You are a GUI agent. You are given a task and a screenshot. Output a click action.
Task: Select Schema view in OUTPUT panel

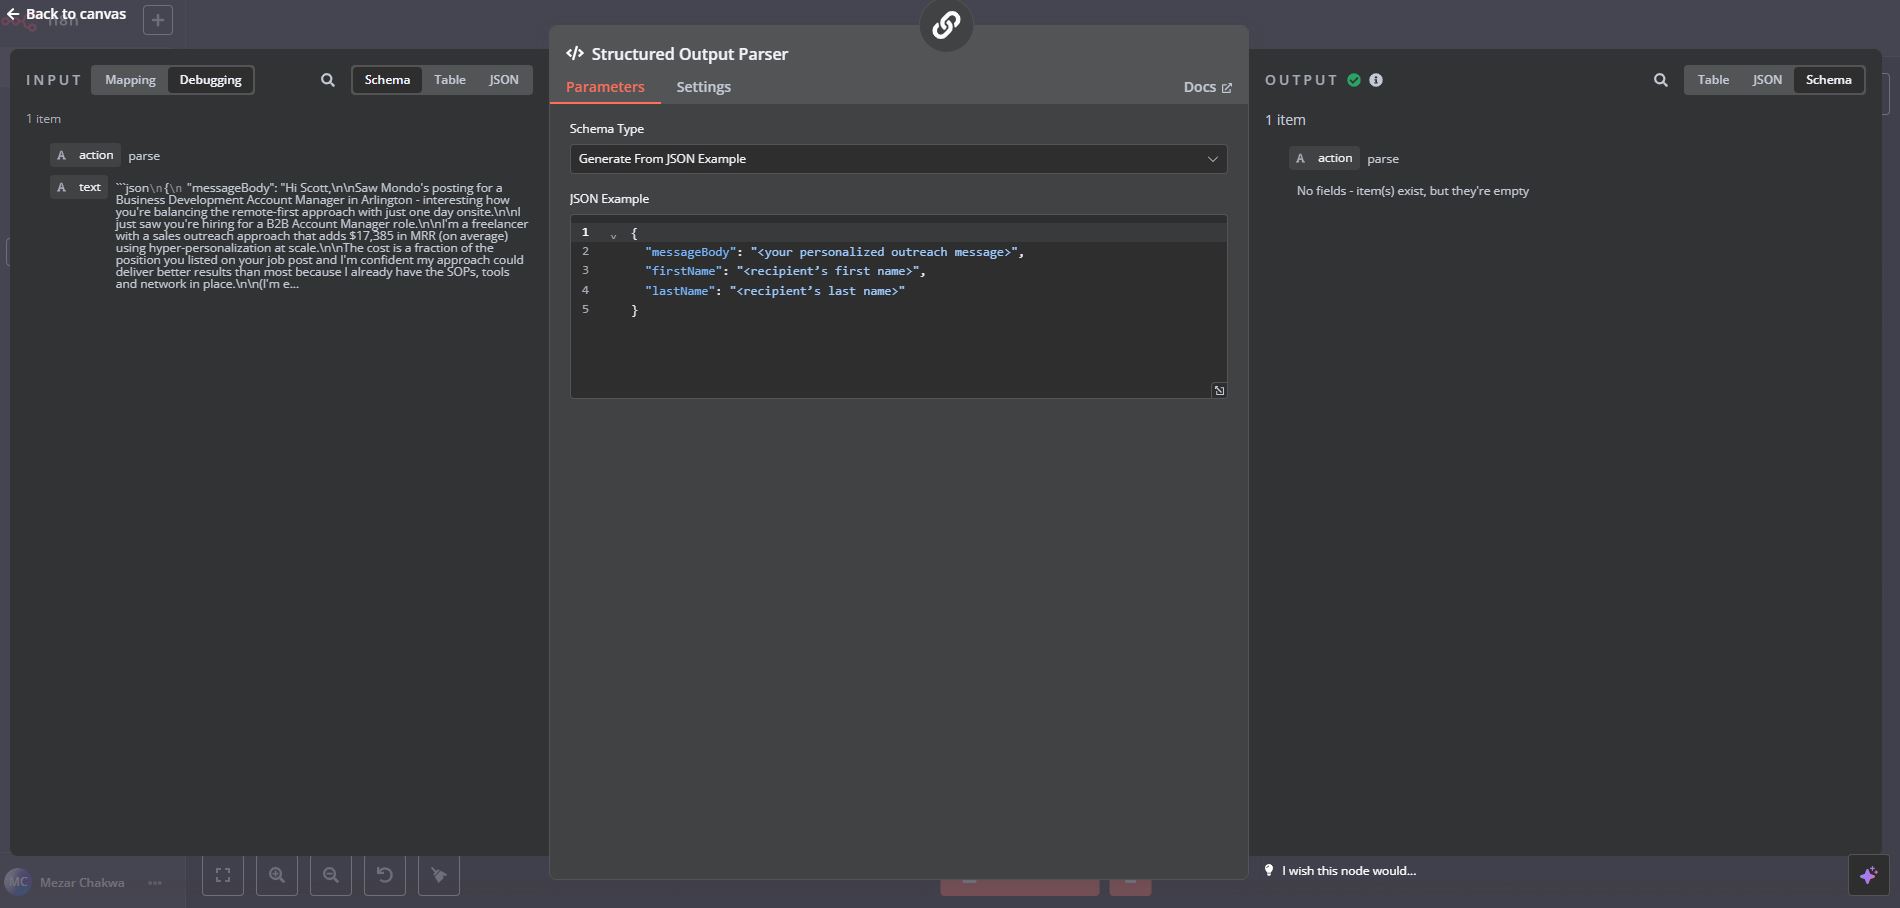[1829, 80]
